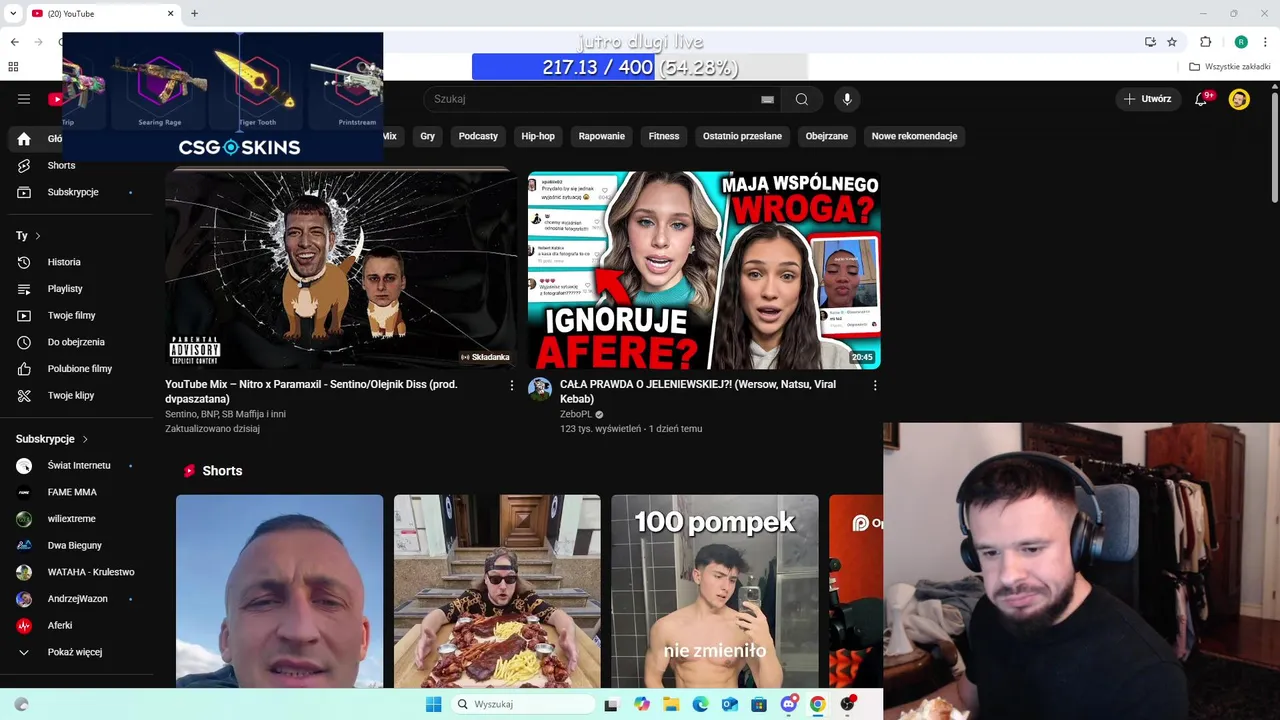Click the YouTube Szukaj search field
The height and width of the screenshot is (720, 1280).
[590, 99]
